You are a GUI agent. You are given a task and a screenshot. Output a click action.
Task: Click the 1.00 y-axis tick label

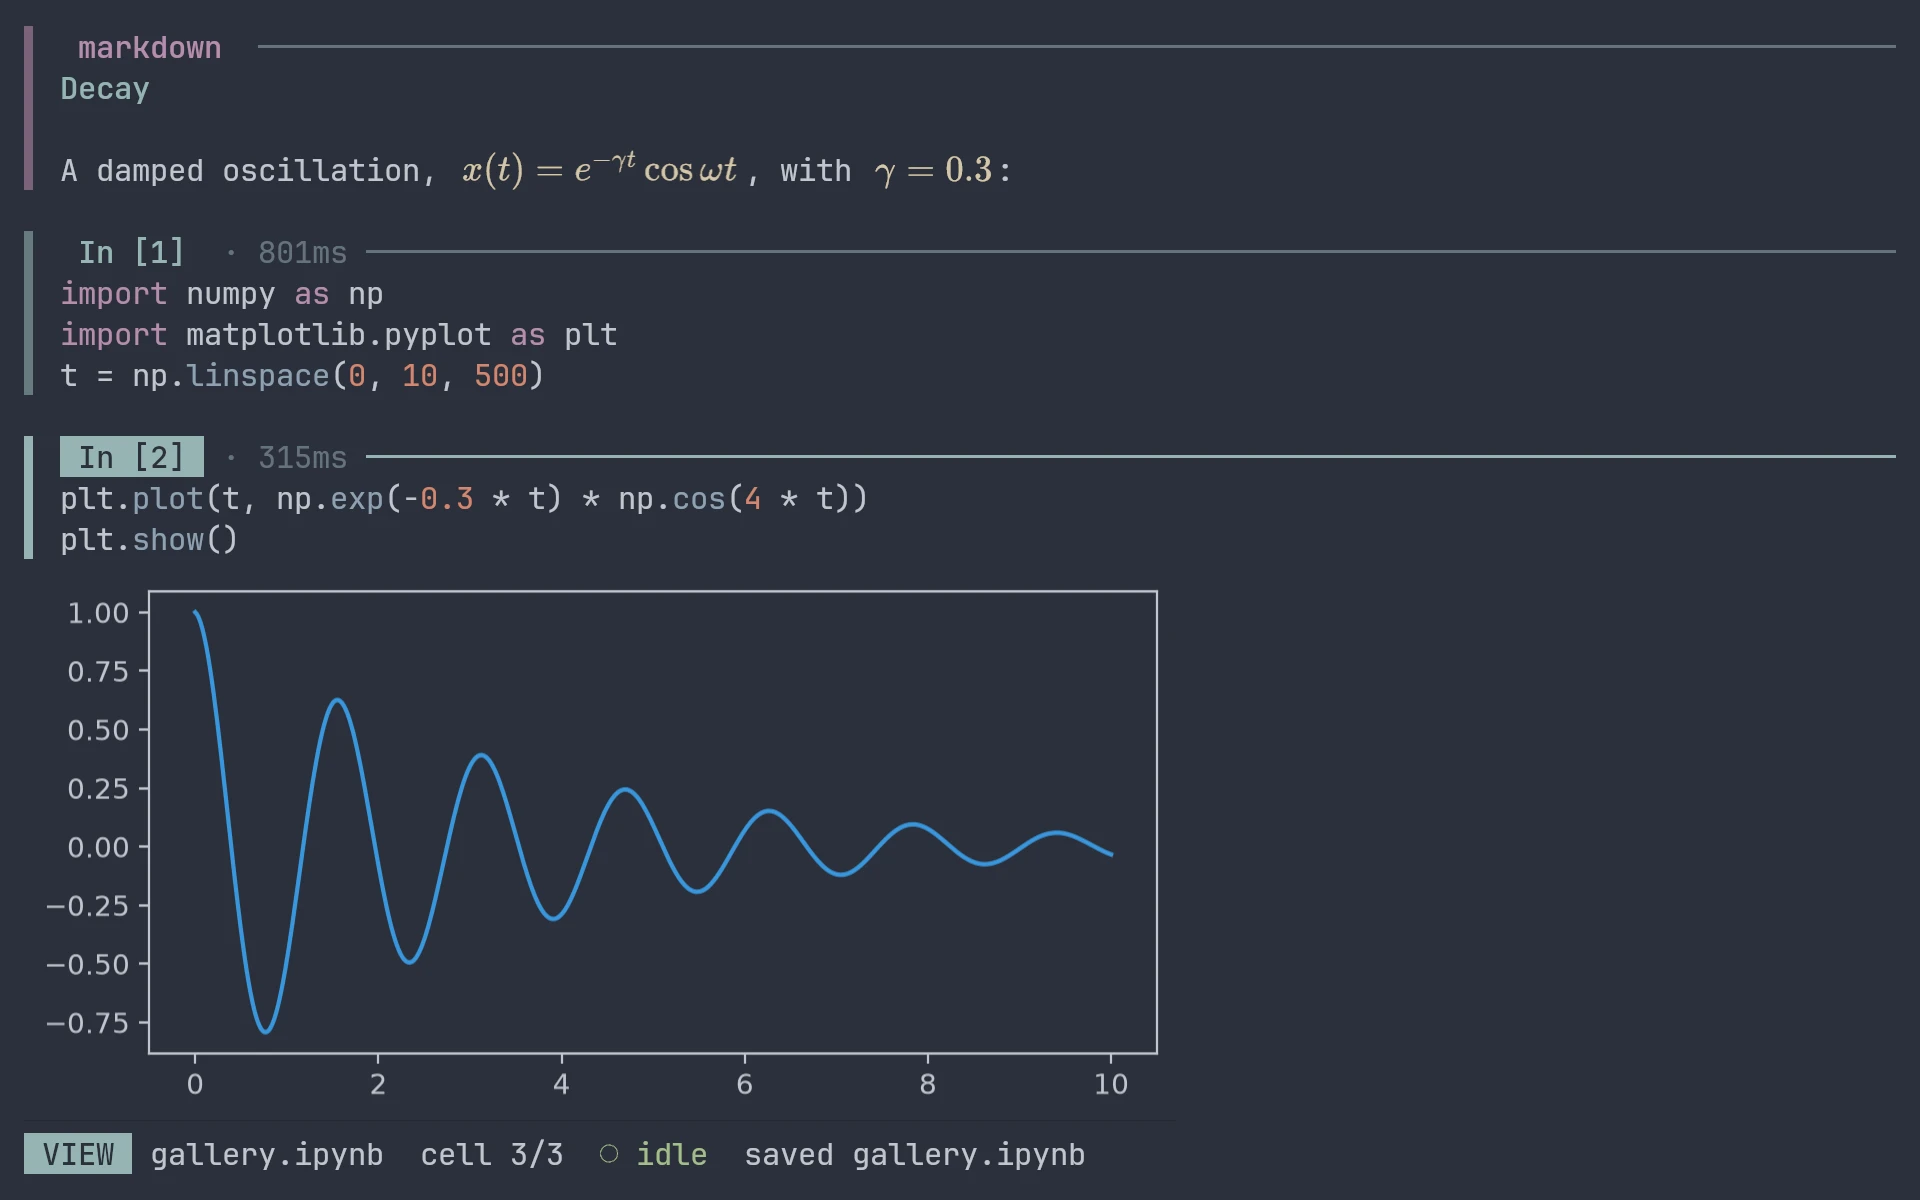click(x=98, y=613)
